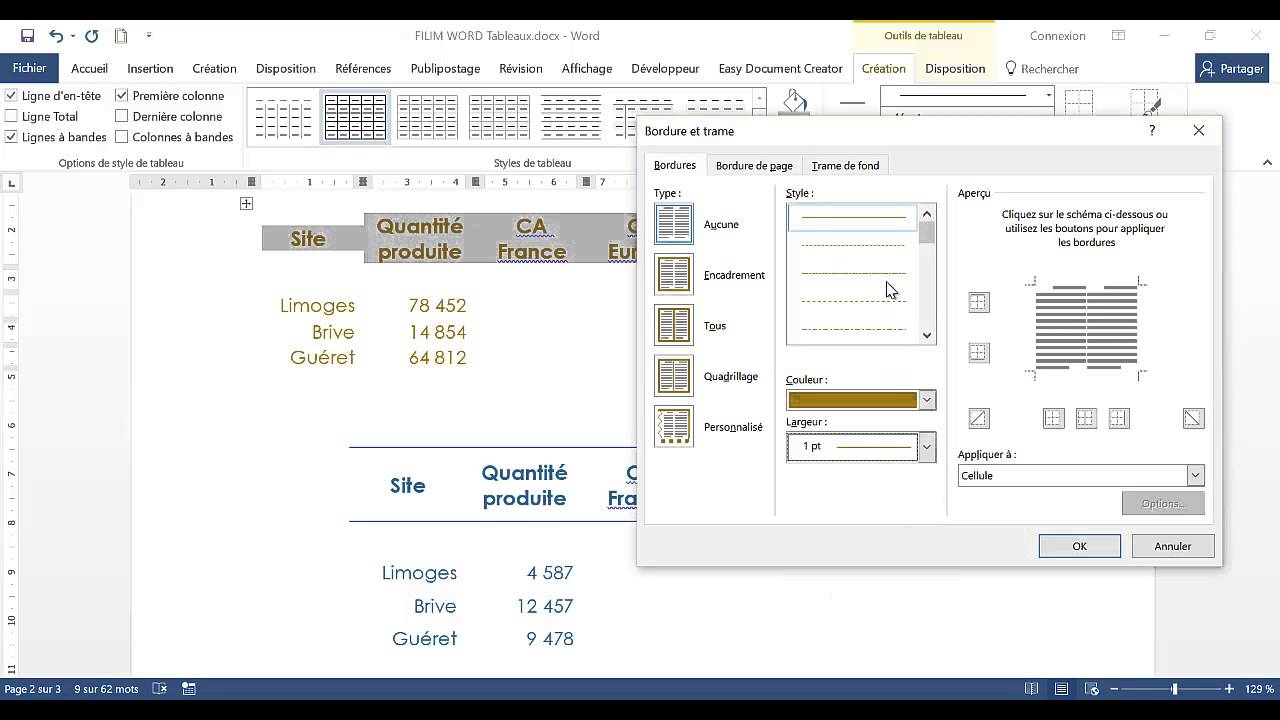Viewport: 1280px width, 720px height.
Task: Uncheck Ligne d'en-tête checkbox
Action: [11, 96]
